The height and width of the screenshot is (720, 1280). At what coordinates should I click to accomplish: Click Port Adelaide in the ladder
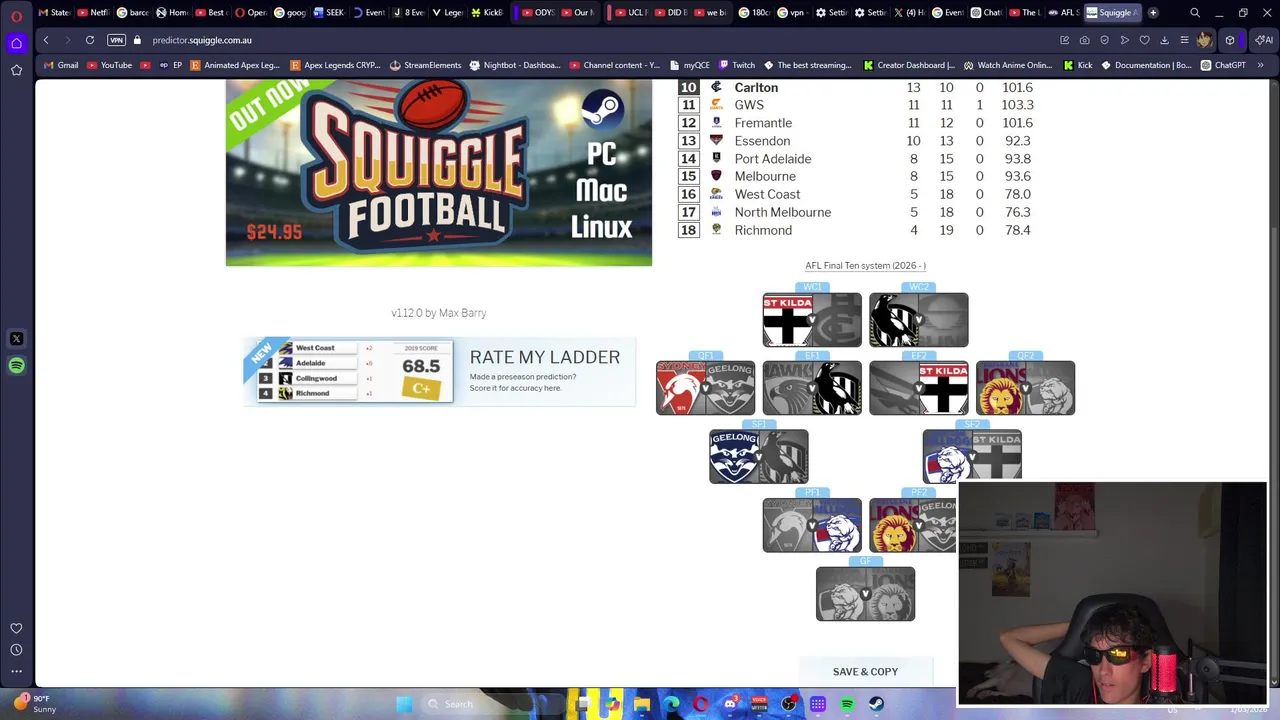[x=856, y=159]
